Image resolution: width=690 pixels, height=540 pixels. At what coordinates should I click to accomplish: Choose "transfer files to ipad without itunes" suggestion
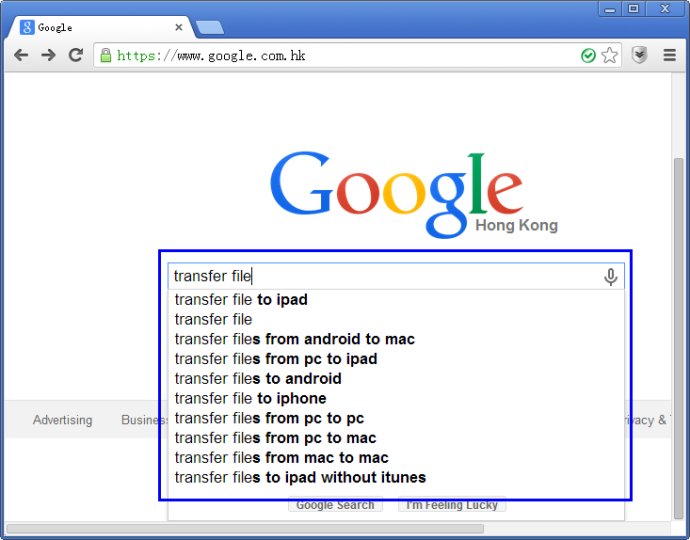point(300,477)
